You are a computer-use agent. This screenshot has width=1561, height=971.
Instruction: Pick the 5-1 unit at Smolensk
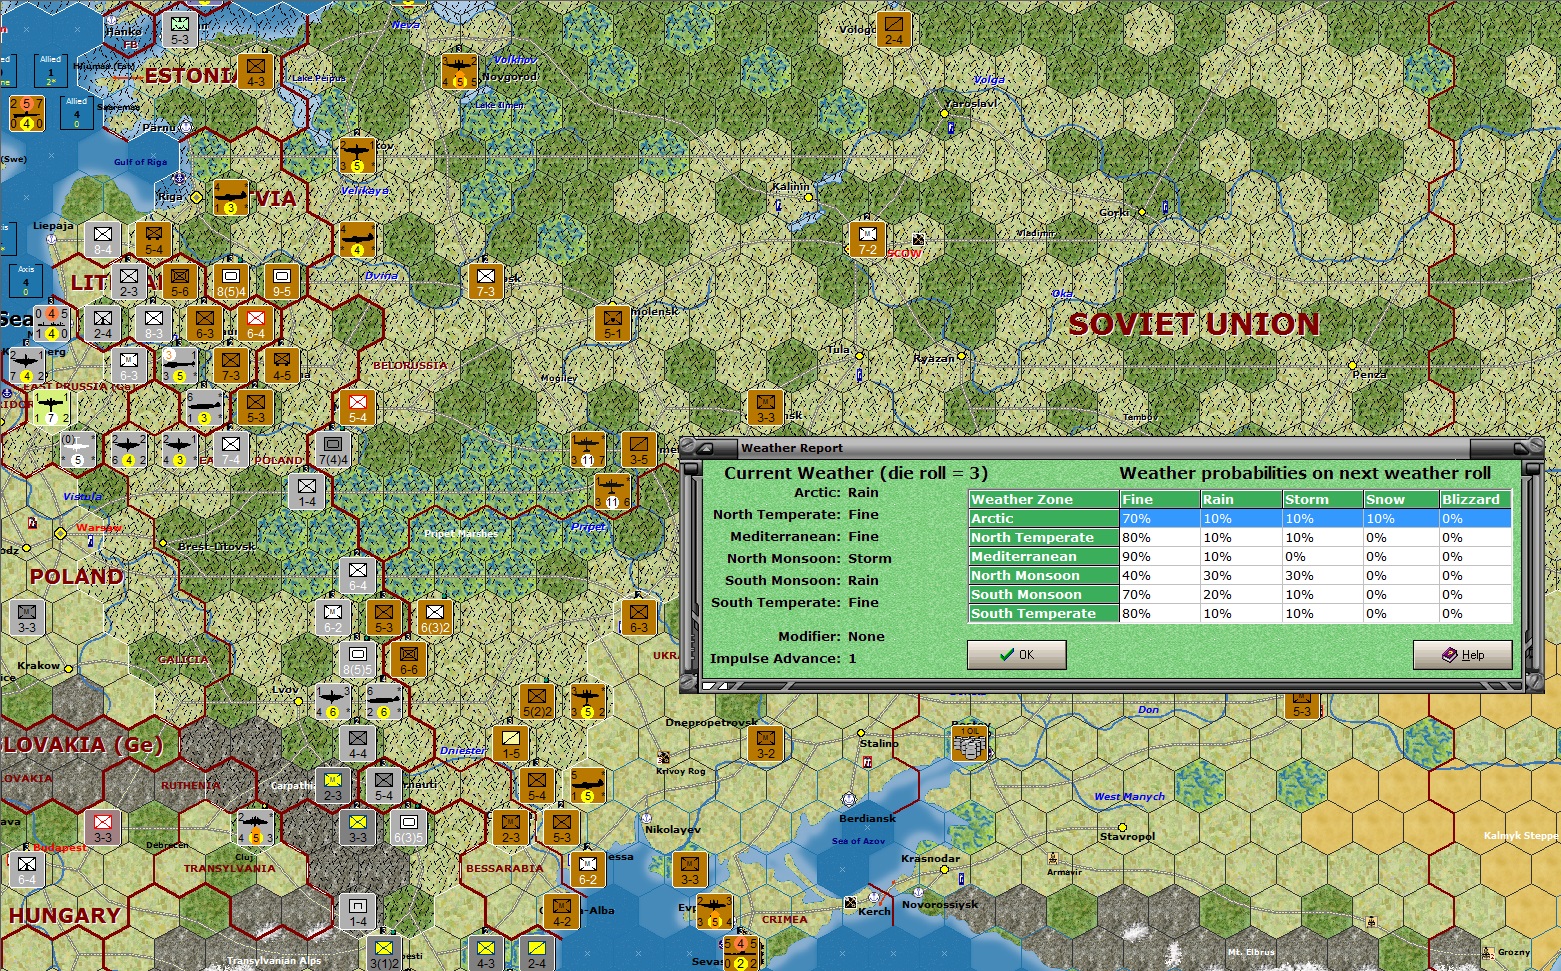[612, 323]
